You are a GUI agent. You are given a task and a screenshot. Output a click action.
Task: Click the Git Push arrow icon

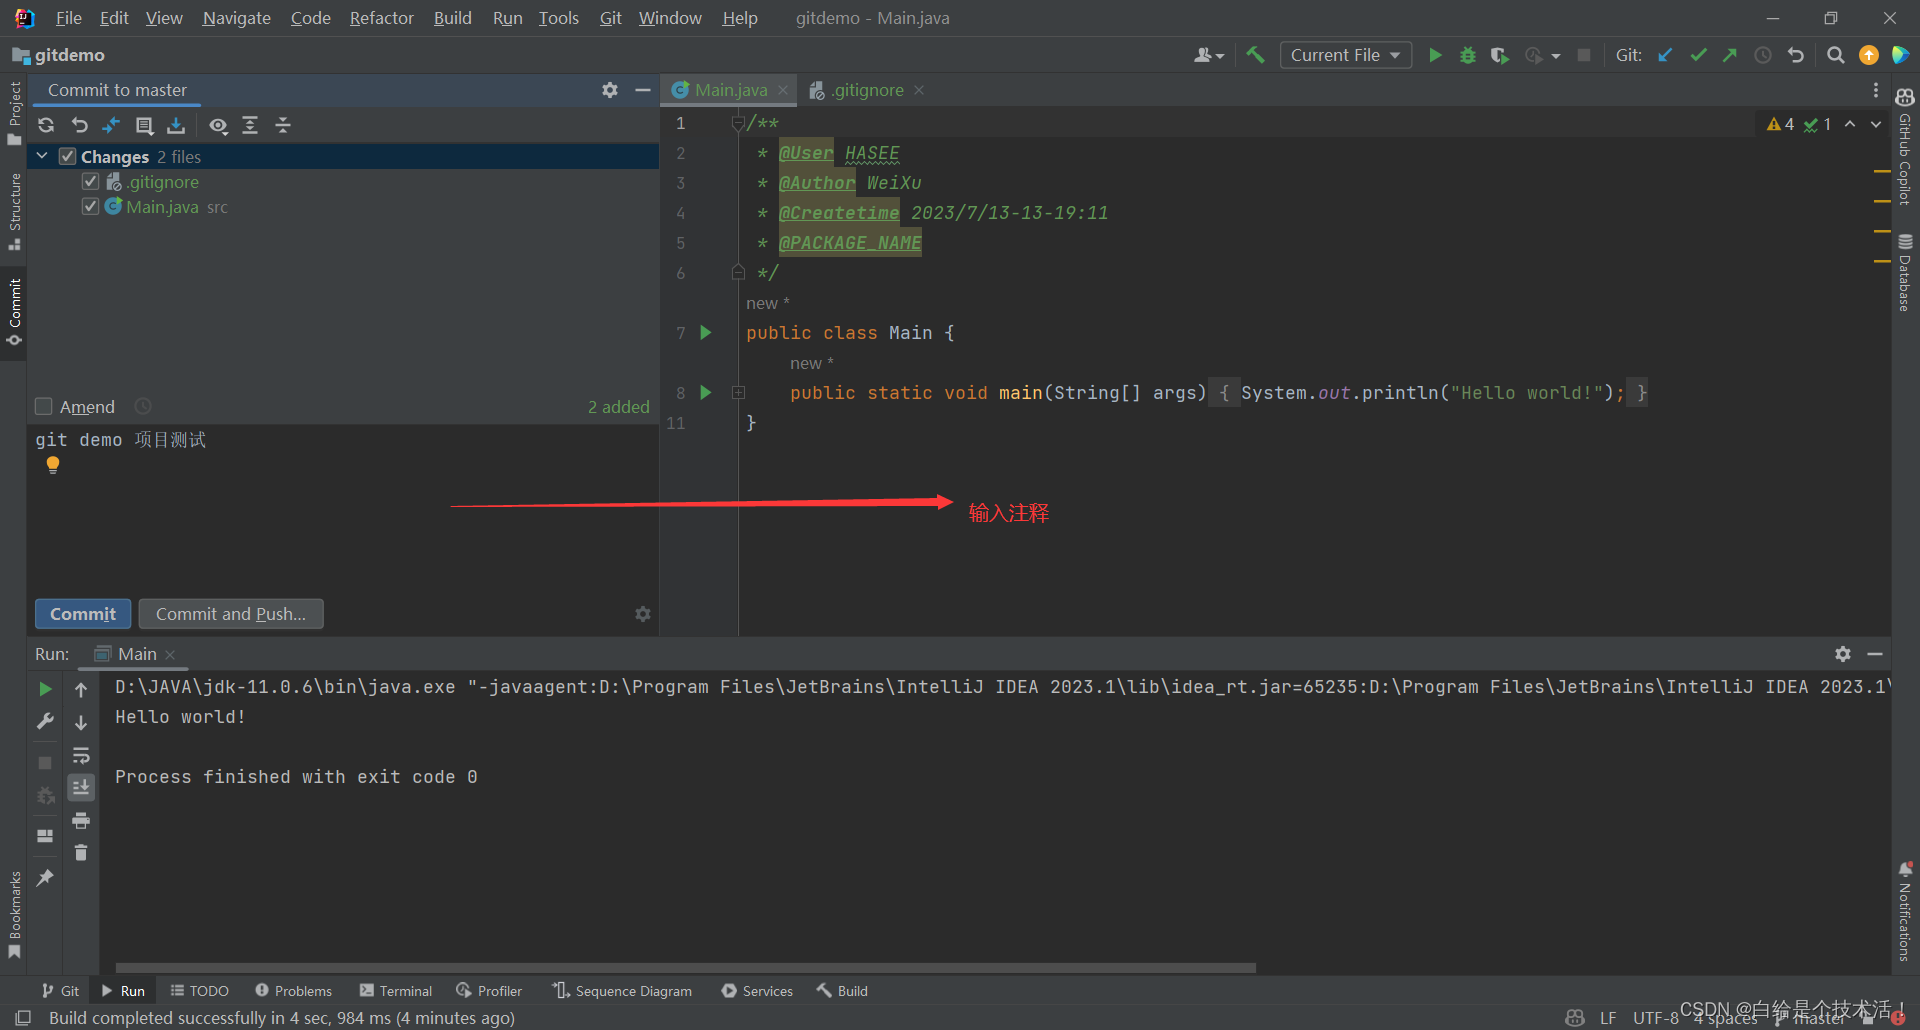(1730, 55)
